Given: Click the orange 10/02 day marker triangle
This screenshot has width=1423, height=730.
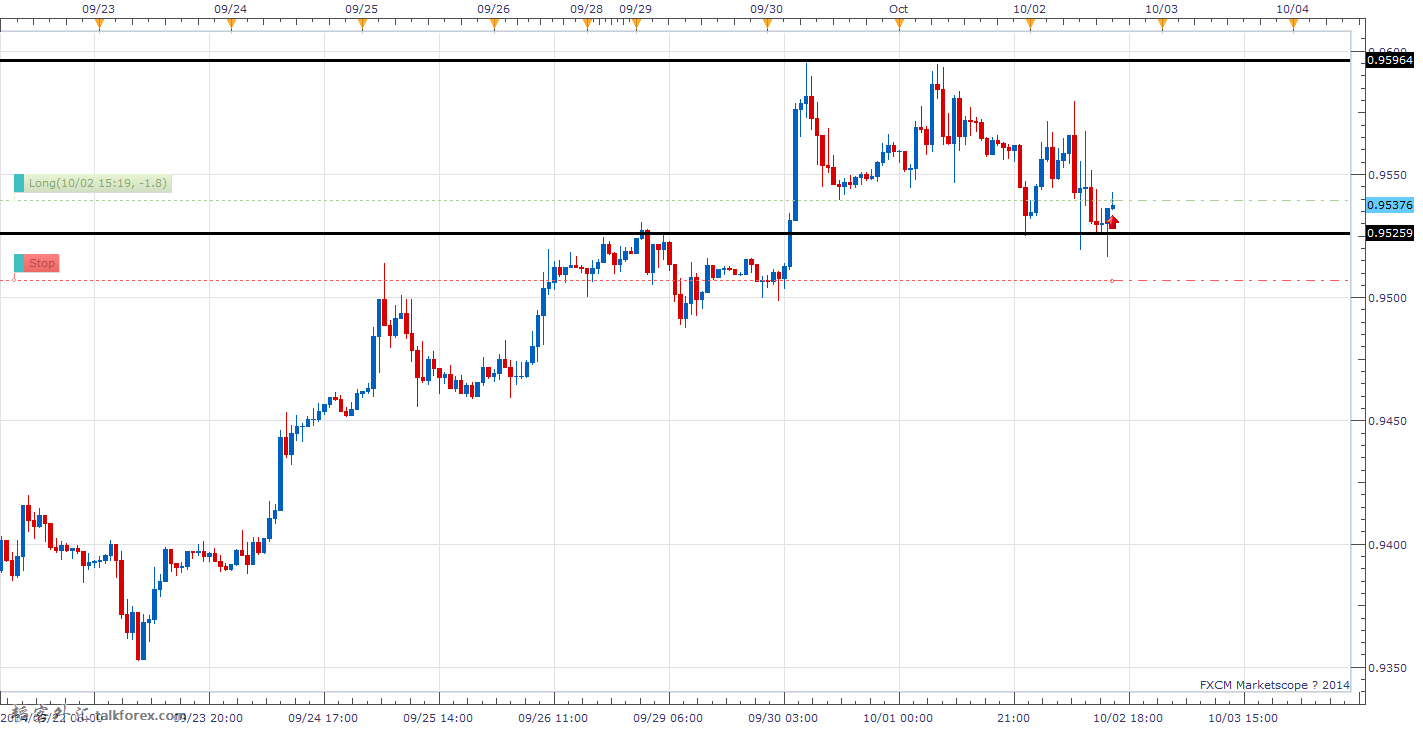Looking at the screenshot, I should (1030, 25).
